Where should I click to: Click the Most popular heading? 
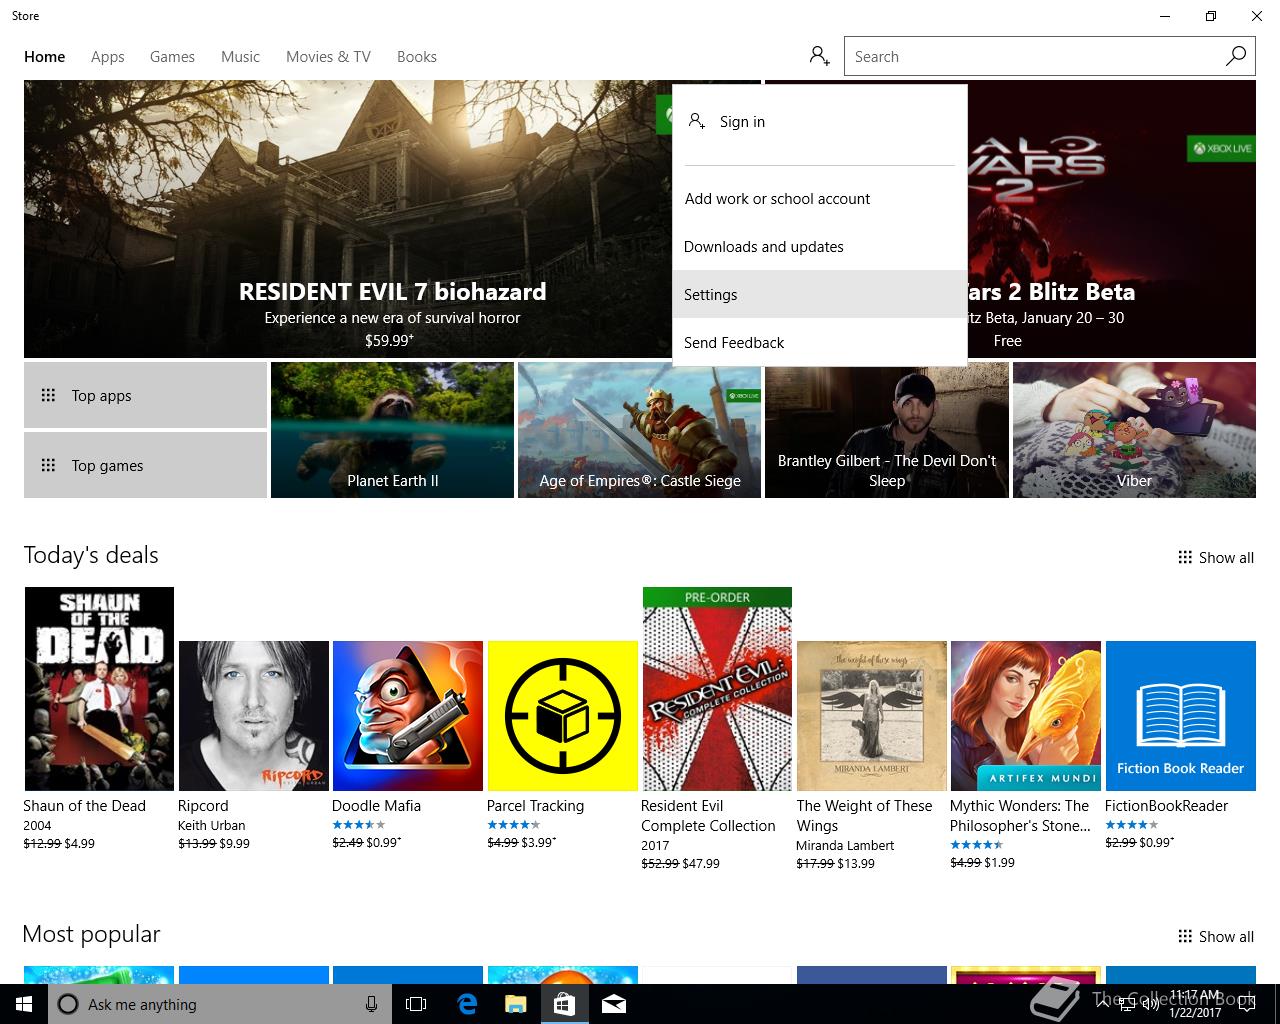tap(91, 934)
